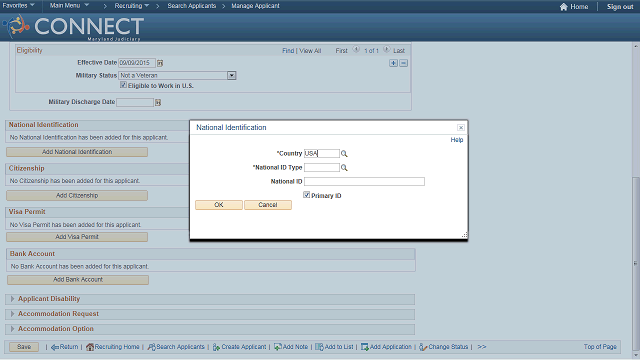Show more actions with >> link
This screenshot has height=360, width=640.
[482, 347]
